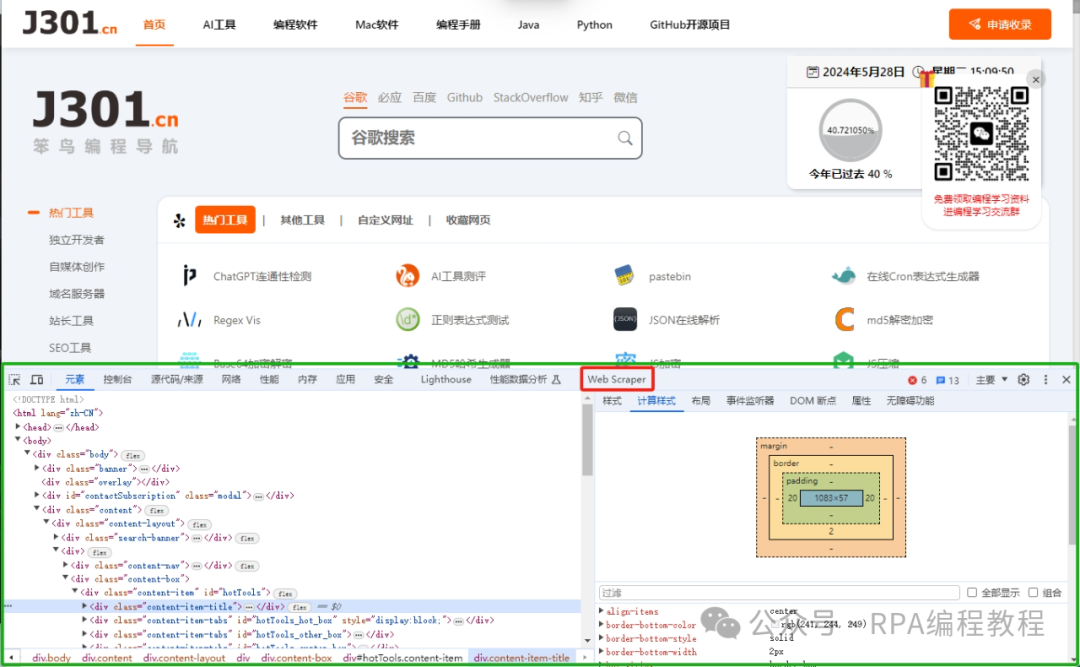Tick the 组合 checkbox
The width and height of the screenshot is (1080, 667).
pos(1033,593)
